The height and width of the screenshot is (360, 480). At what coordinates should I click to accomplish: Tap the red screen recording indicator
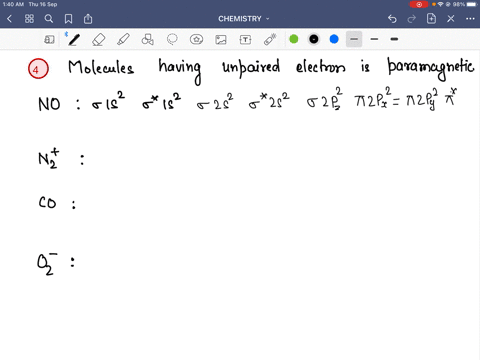point(419,4)
